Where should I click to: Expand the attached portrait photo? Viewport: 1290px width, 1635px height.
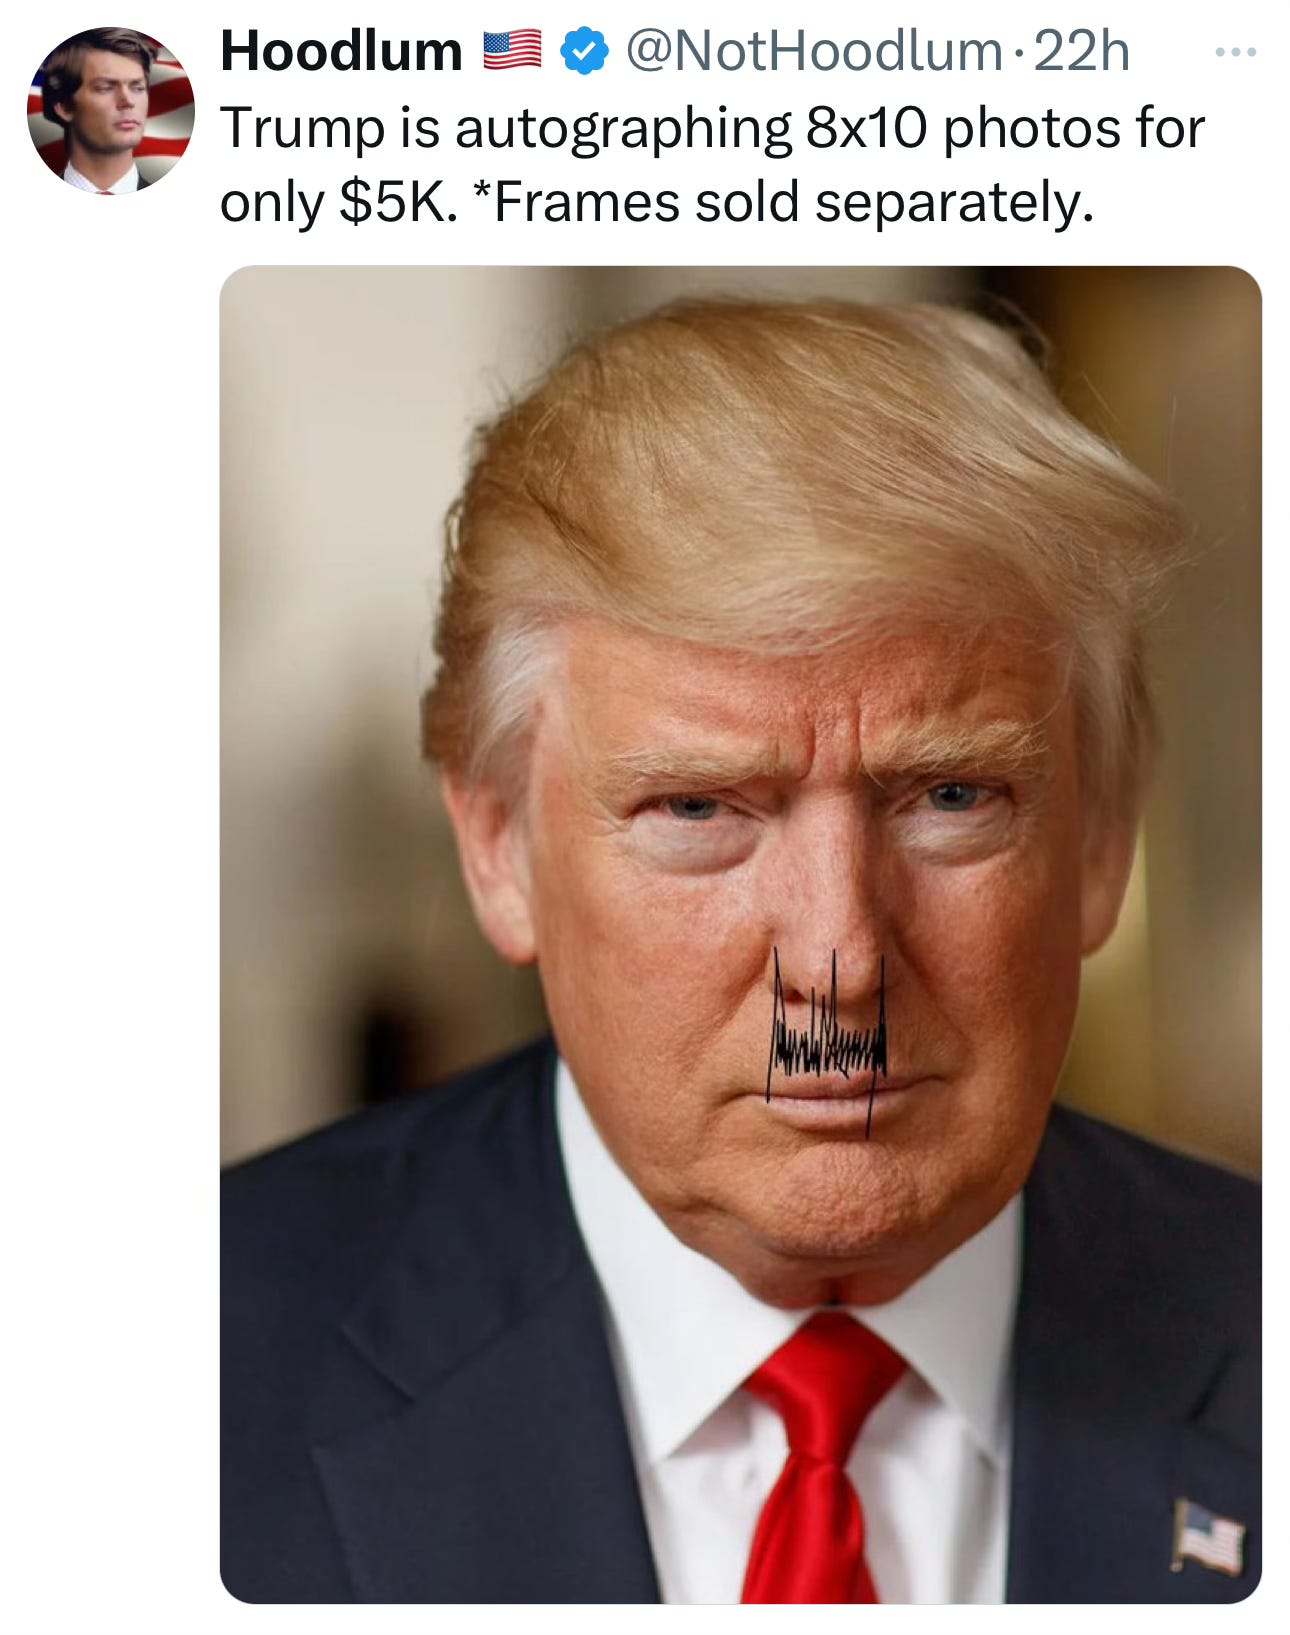click(740, 934)
